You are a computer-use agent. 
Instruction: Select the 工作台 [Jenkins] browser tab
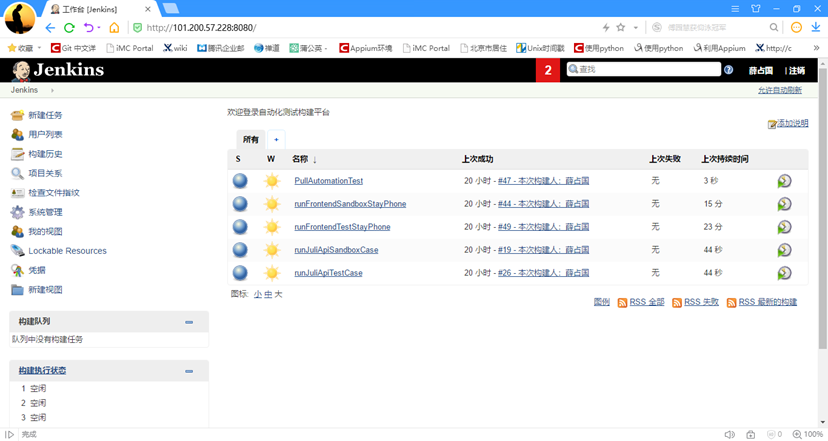click(100, 9)
